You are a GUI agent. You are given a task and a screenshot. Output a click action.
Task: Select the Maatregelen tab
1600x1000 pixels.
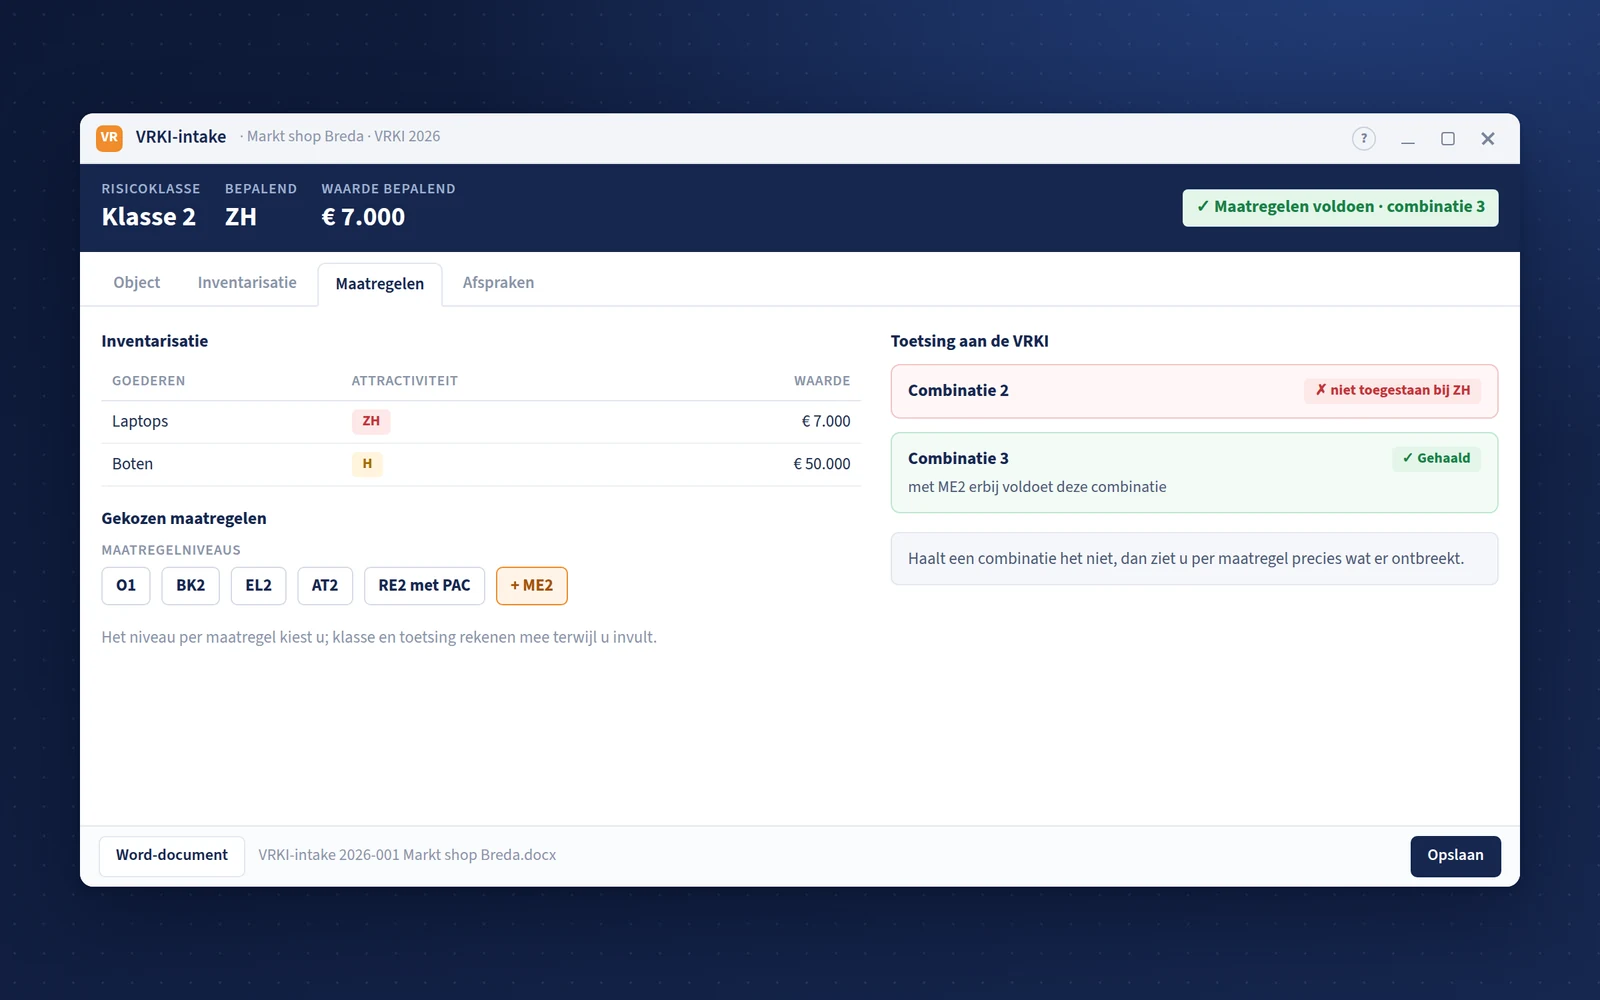[380, 284]
